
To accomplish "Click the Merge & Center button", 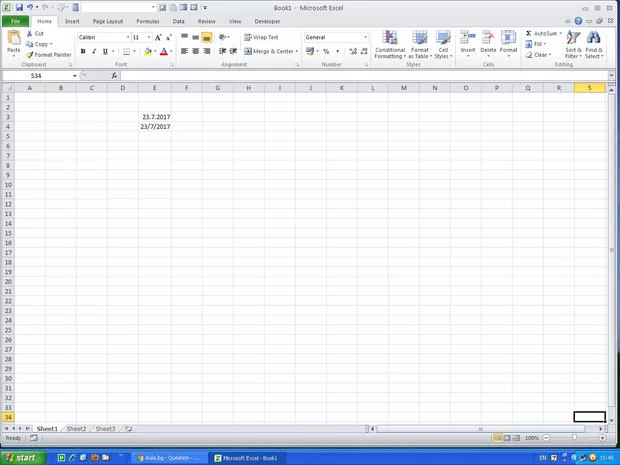I will coord(269,51).
